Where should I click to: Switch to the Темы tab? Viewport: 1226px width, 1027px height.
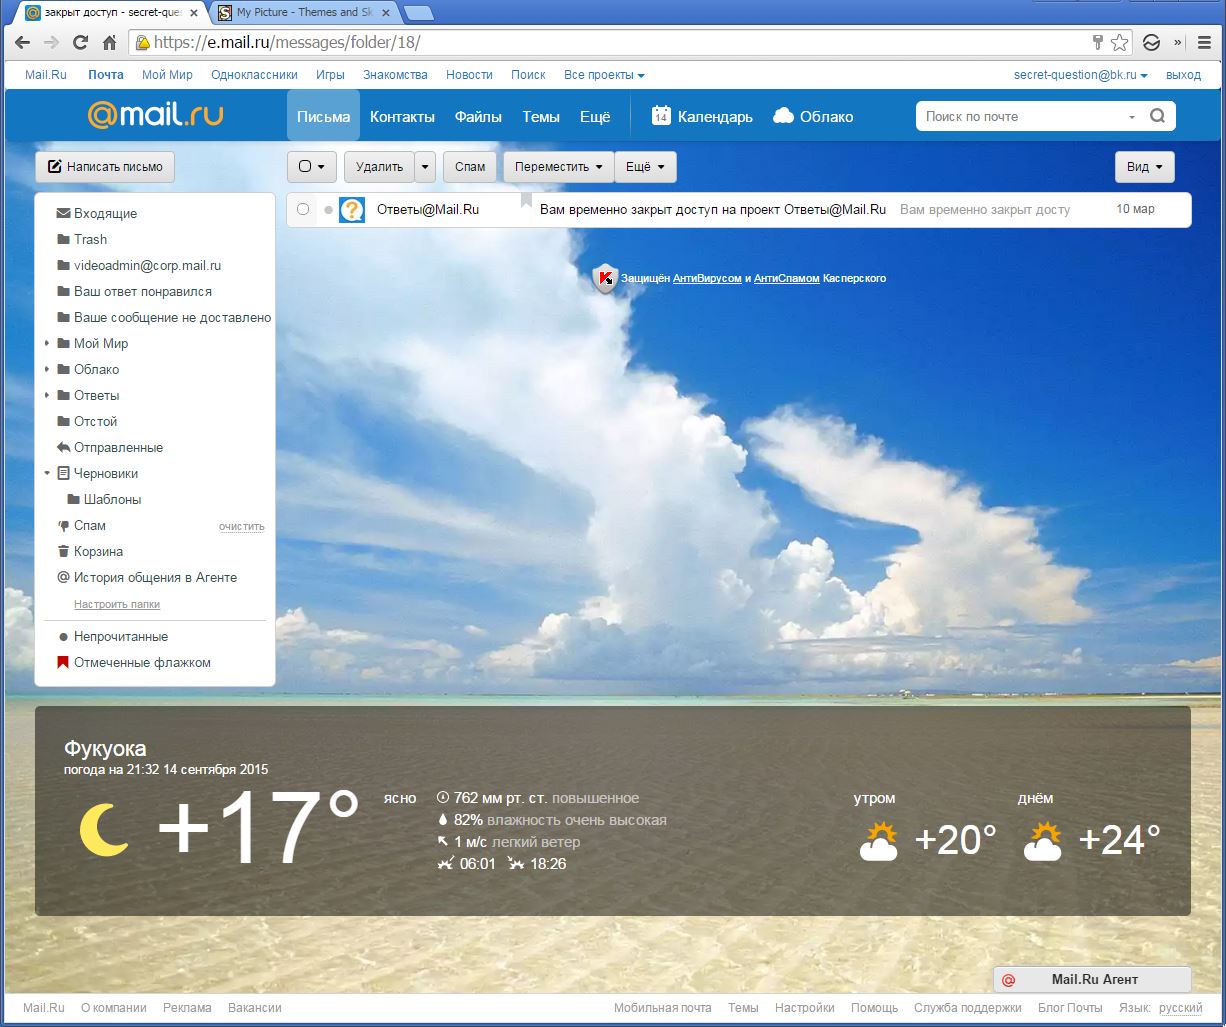point(541,116)
